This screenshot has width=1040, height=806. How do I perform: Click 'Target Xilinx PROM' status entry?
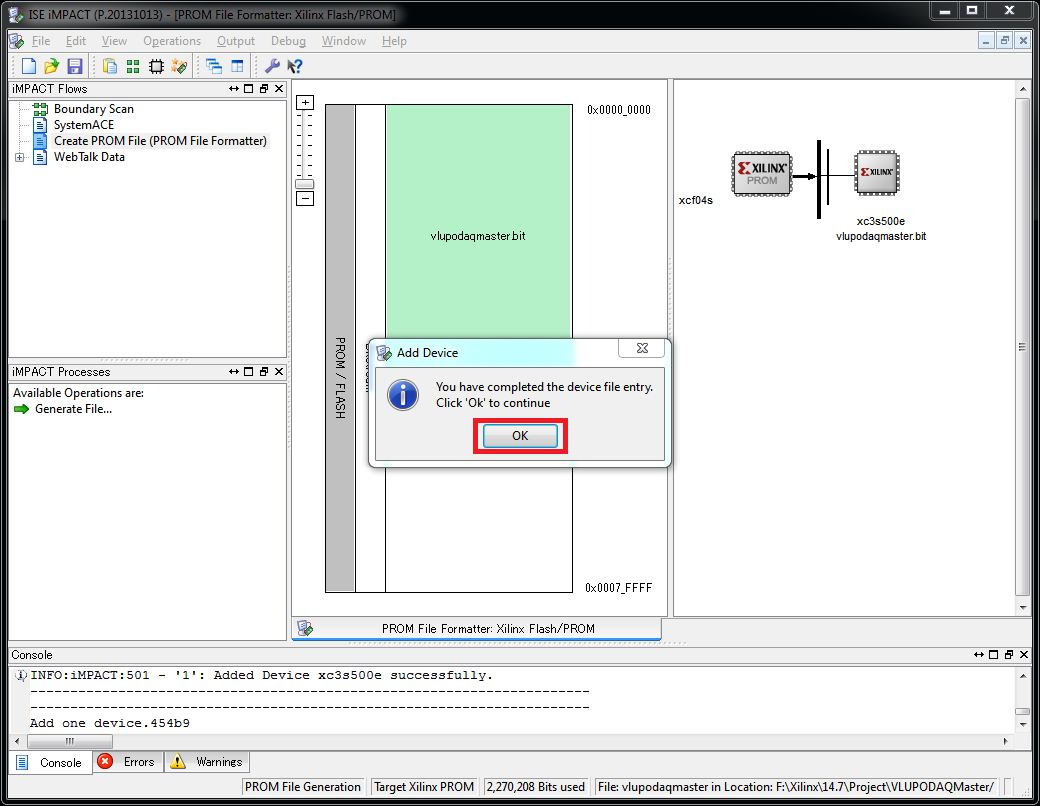click(x=424, y=787)
